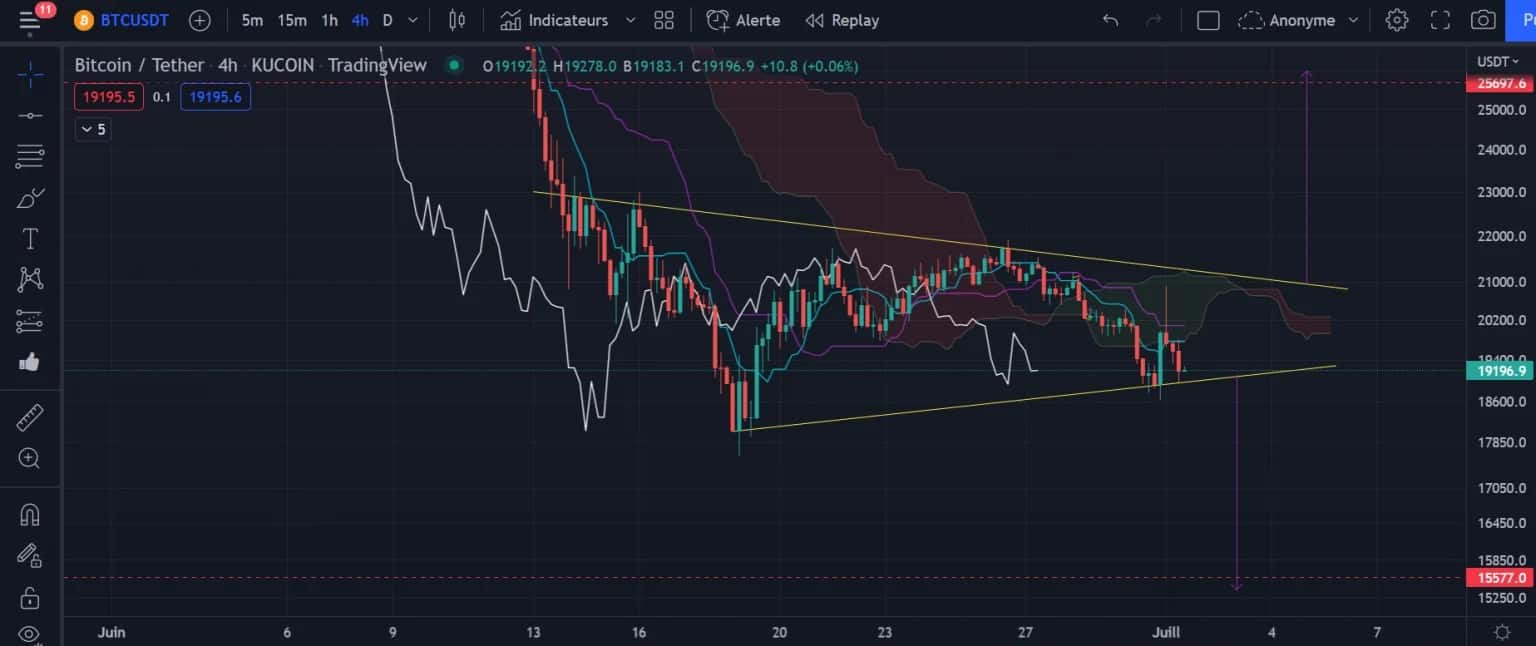
Task: Click the 20200.0 price axis value
Action: [1503, 320]
